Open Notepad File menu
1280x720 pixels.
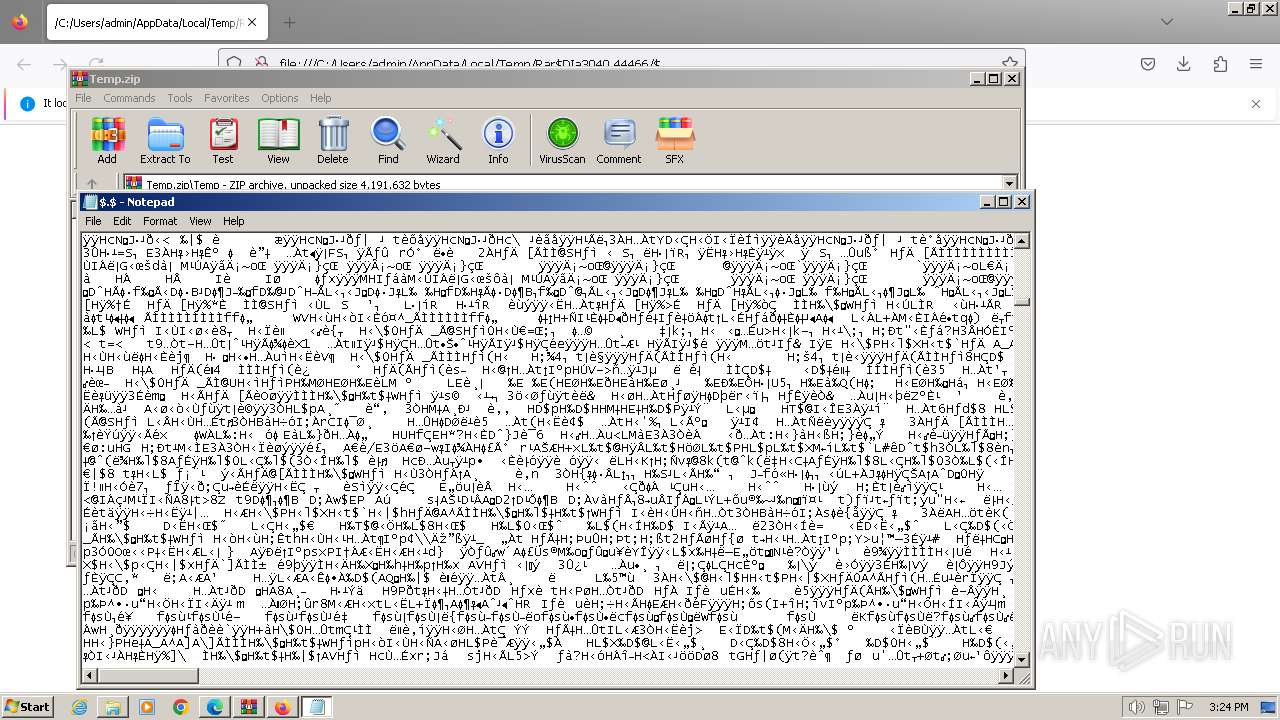93,221
